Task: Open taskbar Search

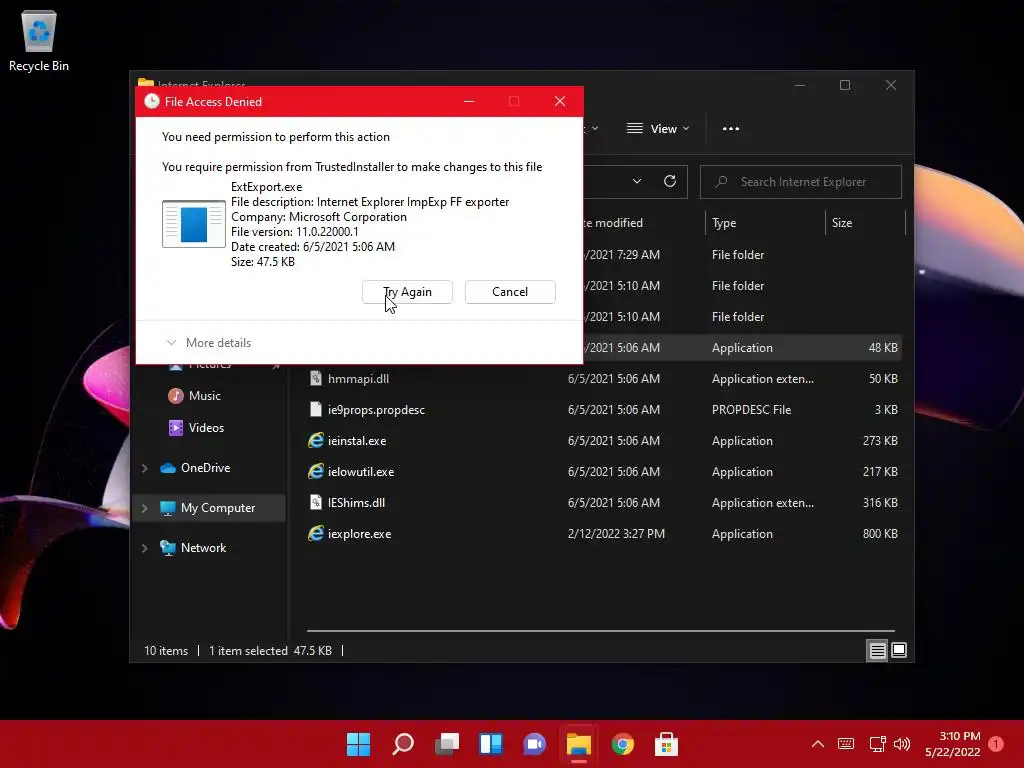Action: [x=402, y=744]
